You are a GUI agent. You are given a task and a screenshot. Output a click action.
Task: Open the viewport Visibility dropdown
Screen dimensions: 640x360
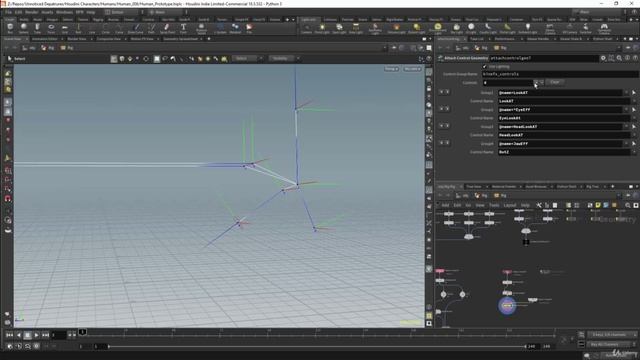point(284,59)
